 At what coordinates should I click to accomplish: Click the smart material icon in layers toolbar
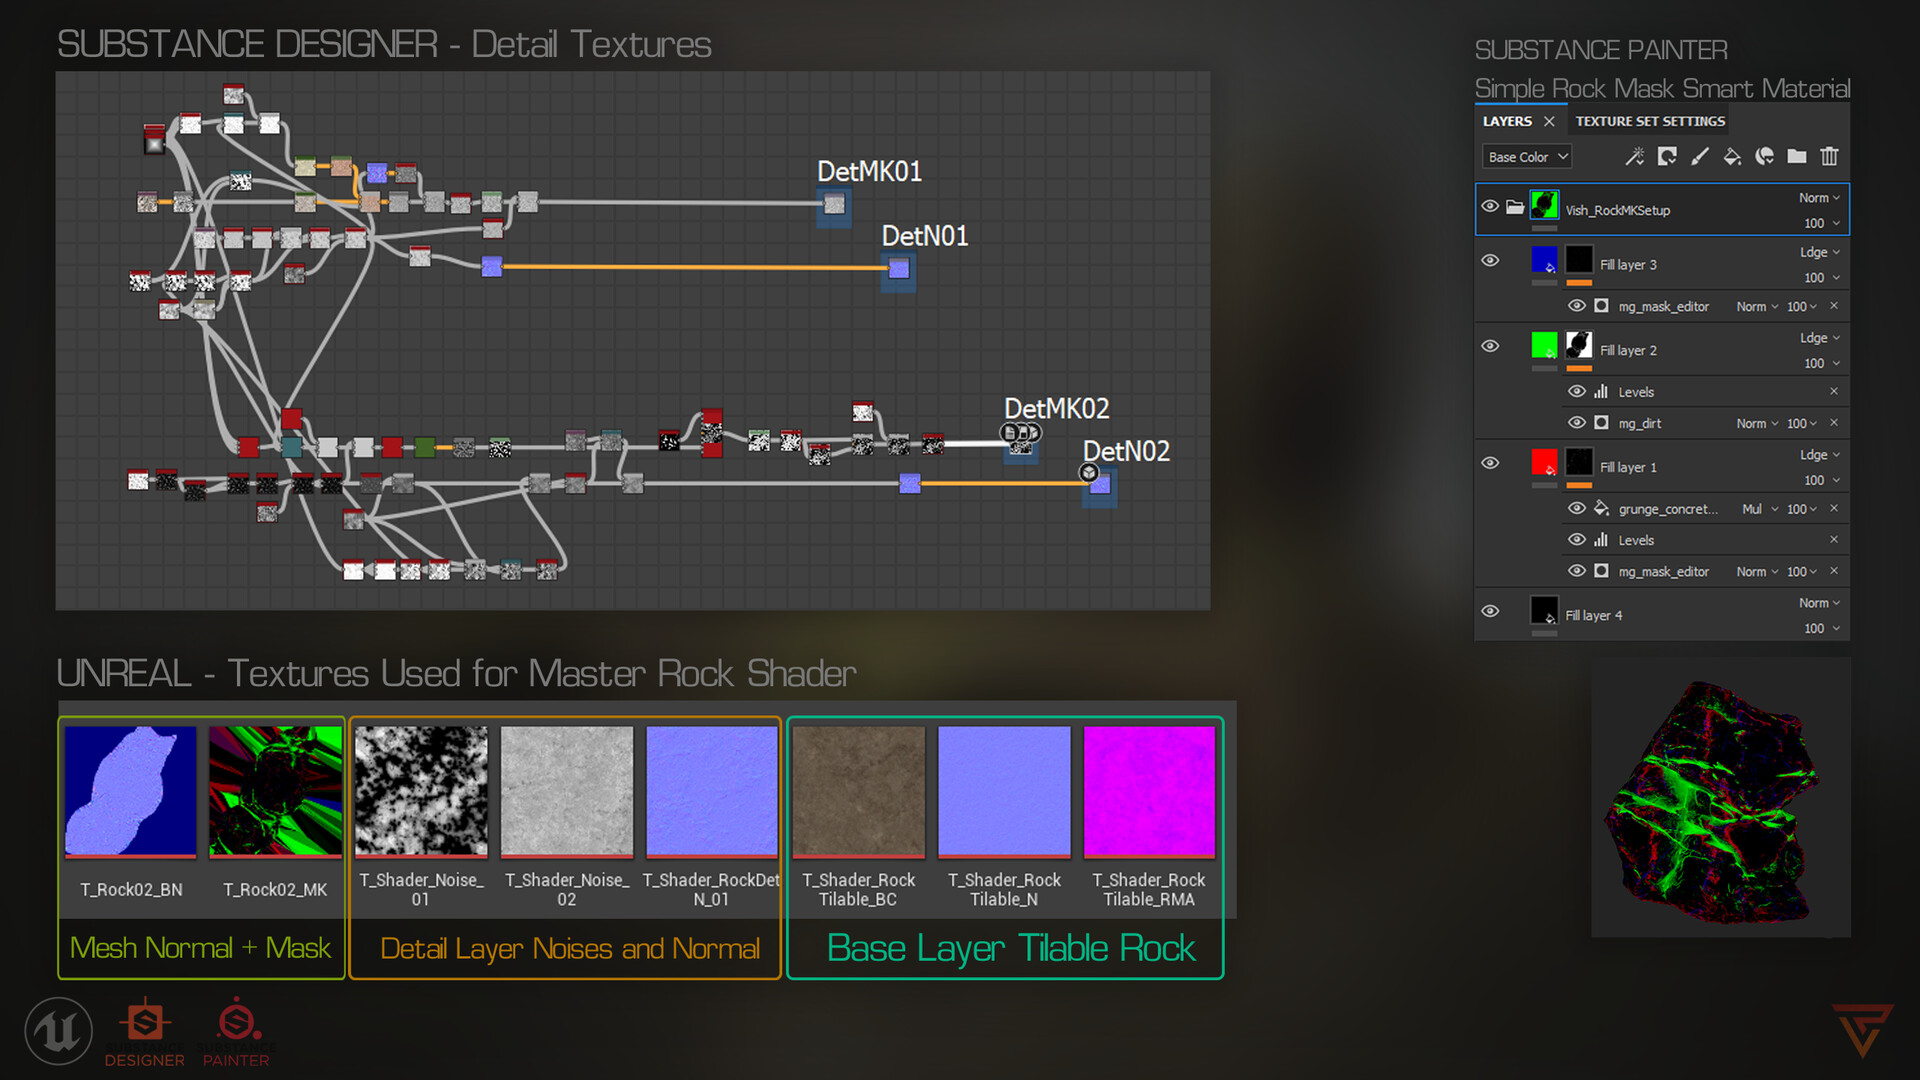click(x=1667, y=156)
